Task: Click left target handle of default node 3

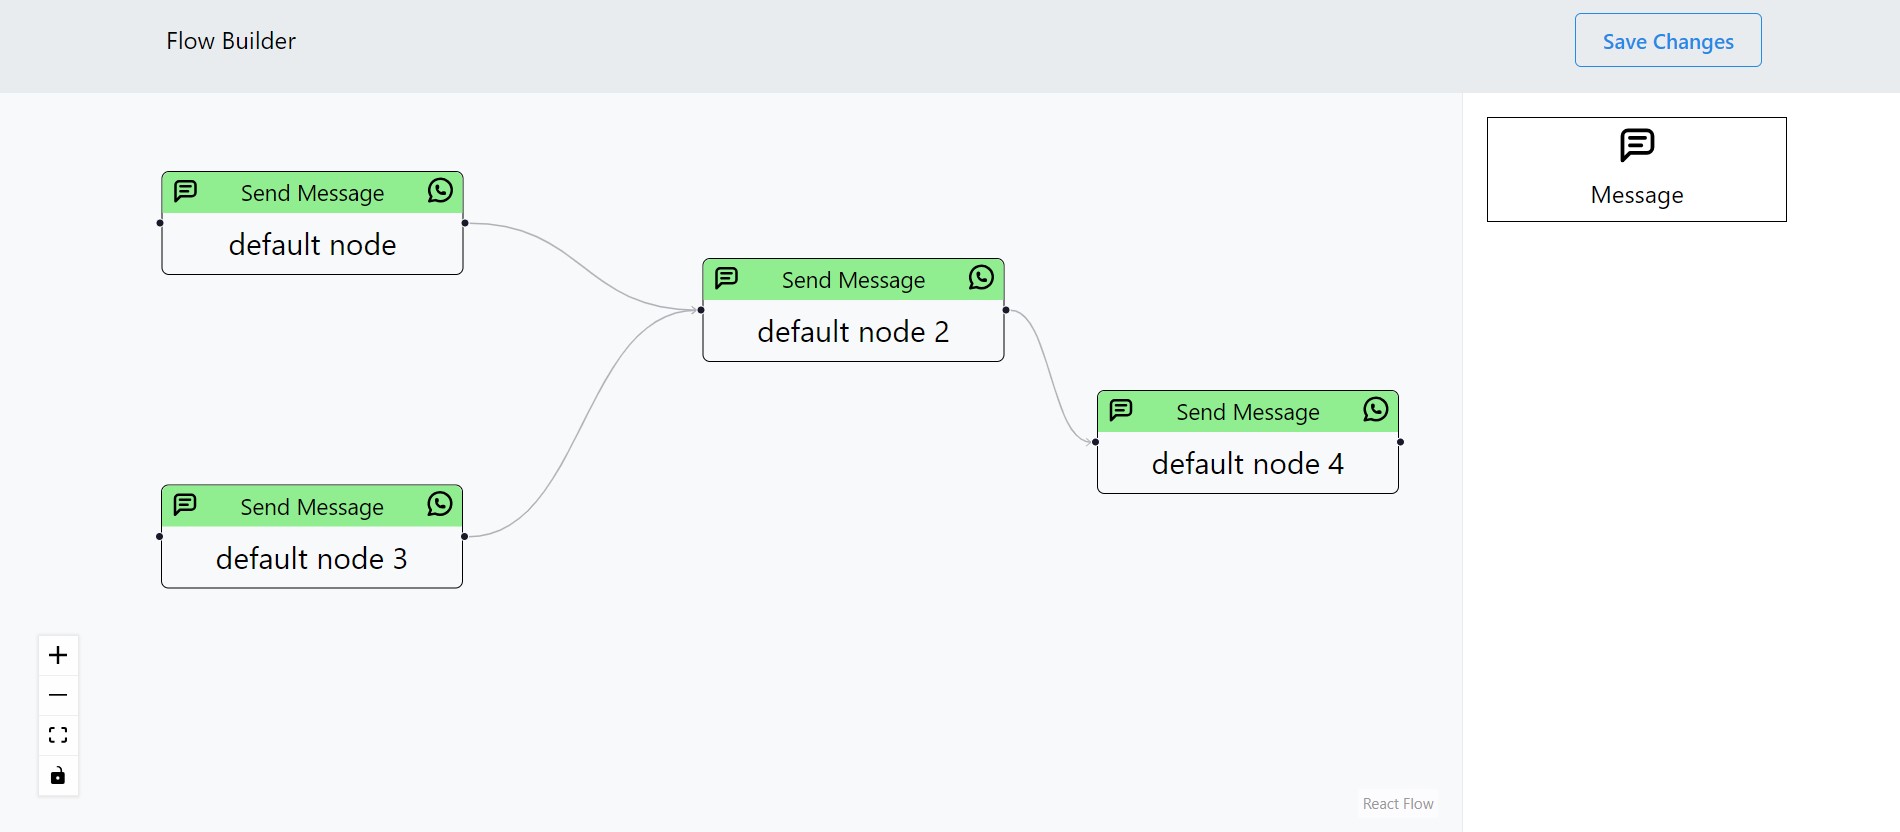Action: (x=160, y=537)
